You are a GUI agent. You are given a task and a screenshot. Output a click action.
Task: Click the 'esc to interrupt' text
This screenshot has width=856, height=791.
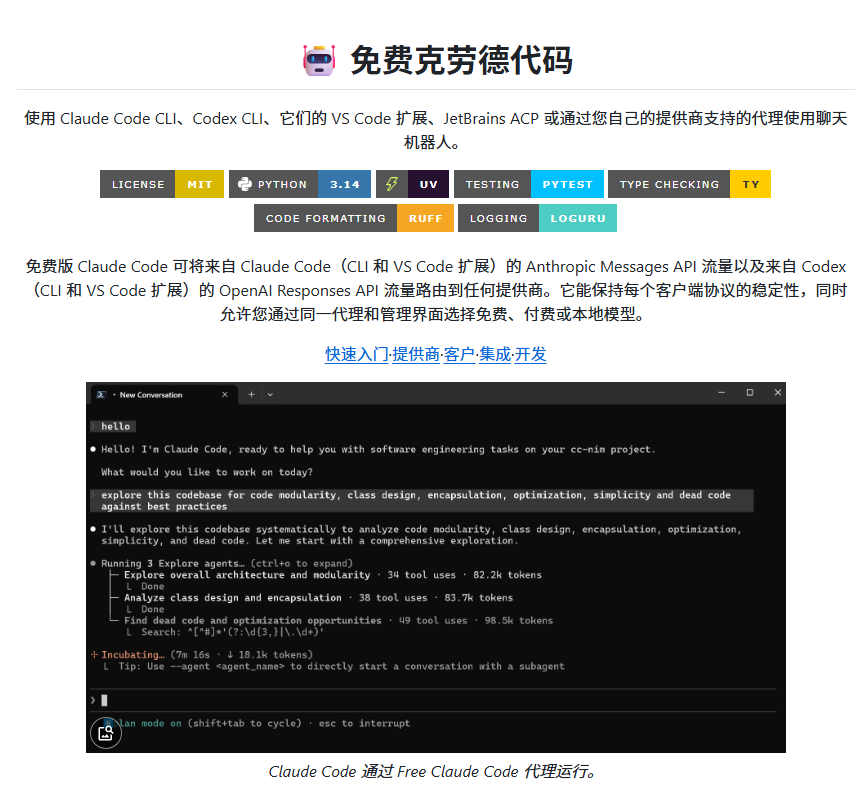364,723
